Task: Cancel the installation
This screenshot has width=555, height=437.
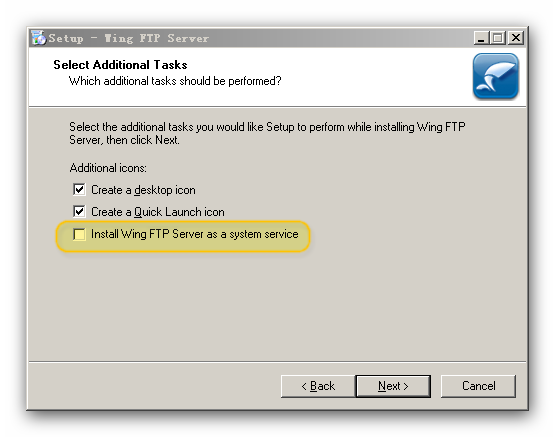Action: [x=478, y=386]
